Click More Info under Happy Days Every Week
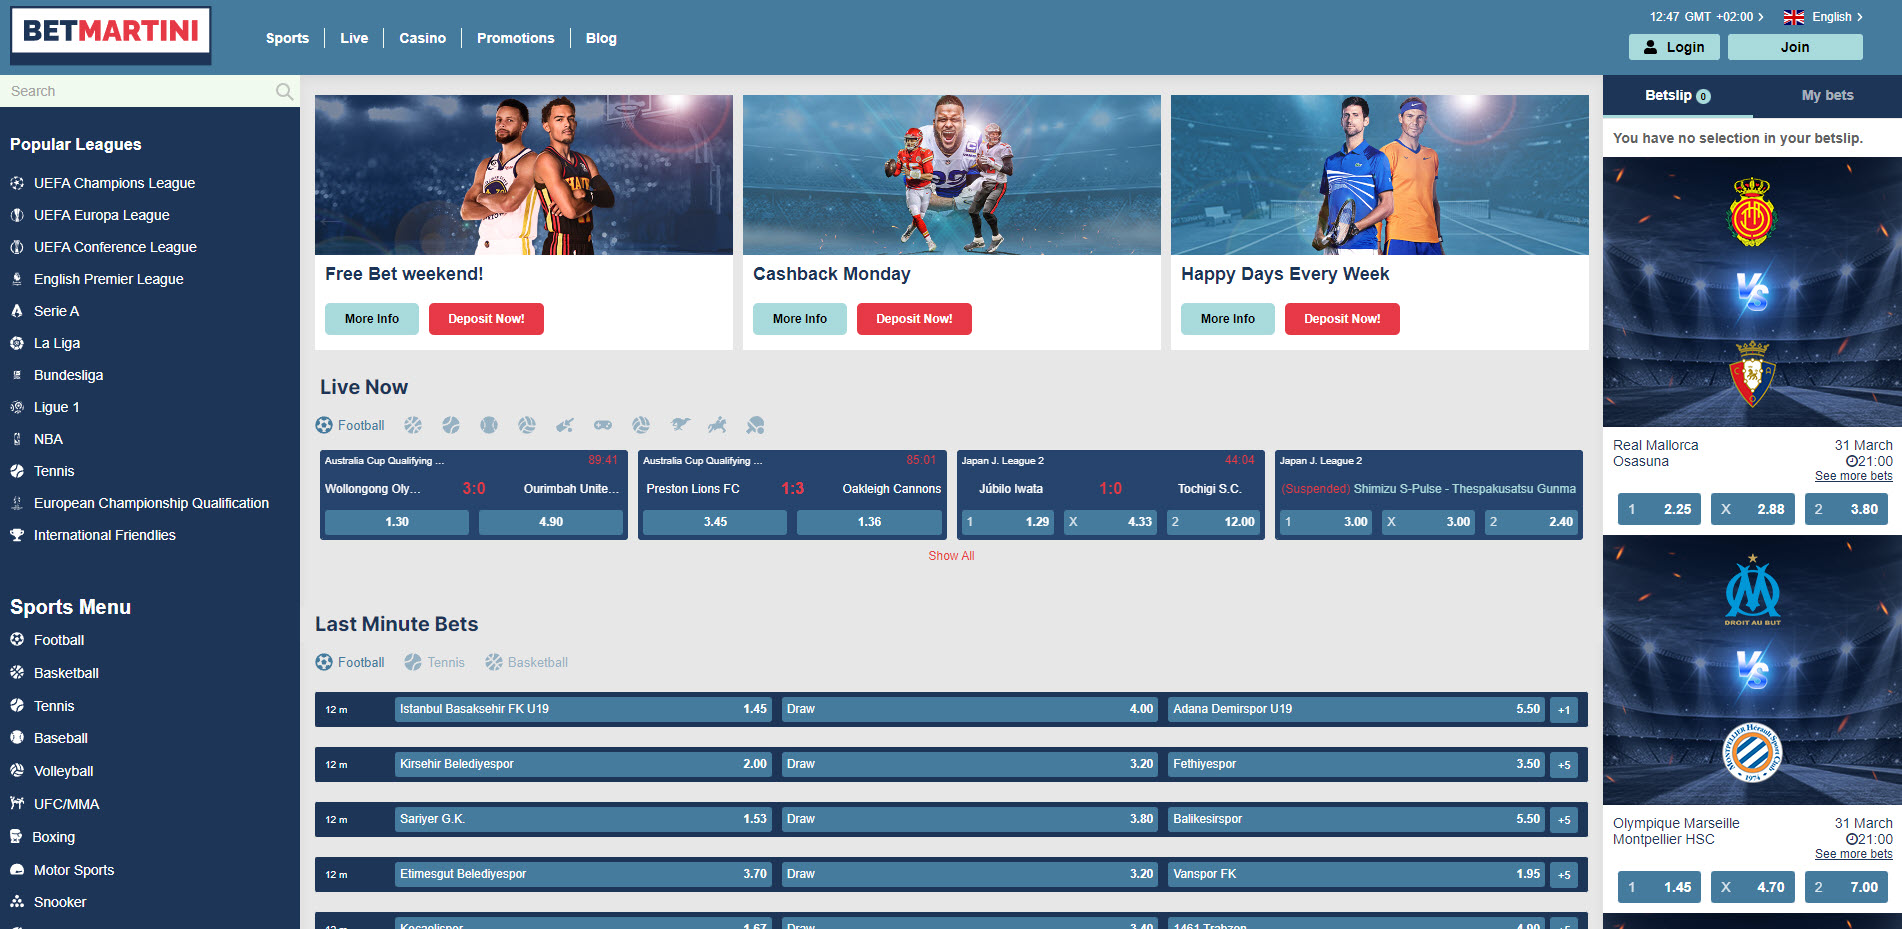This screenshot has width=1902, height=929. point(1228,319)
